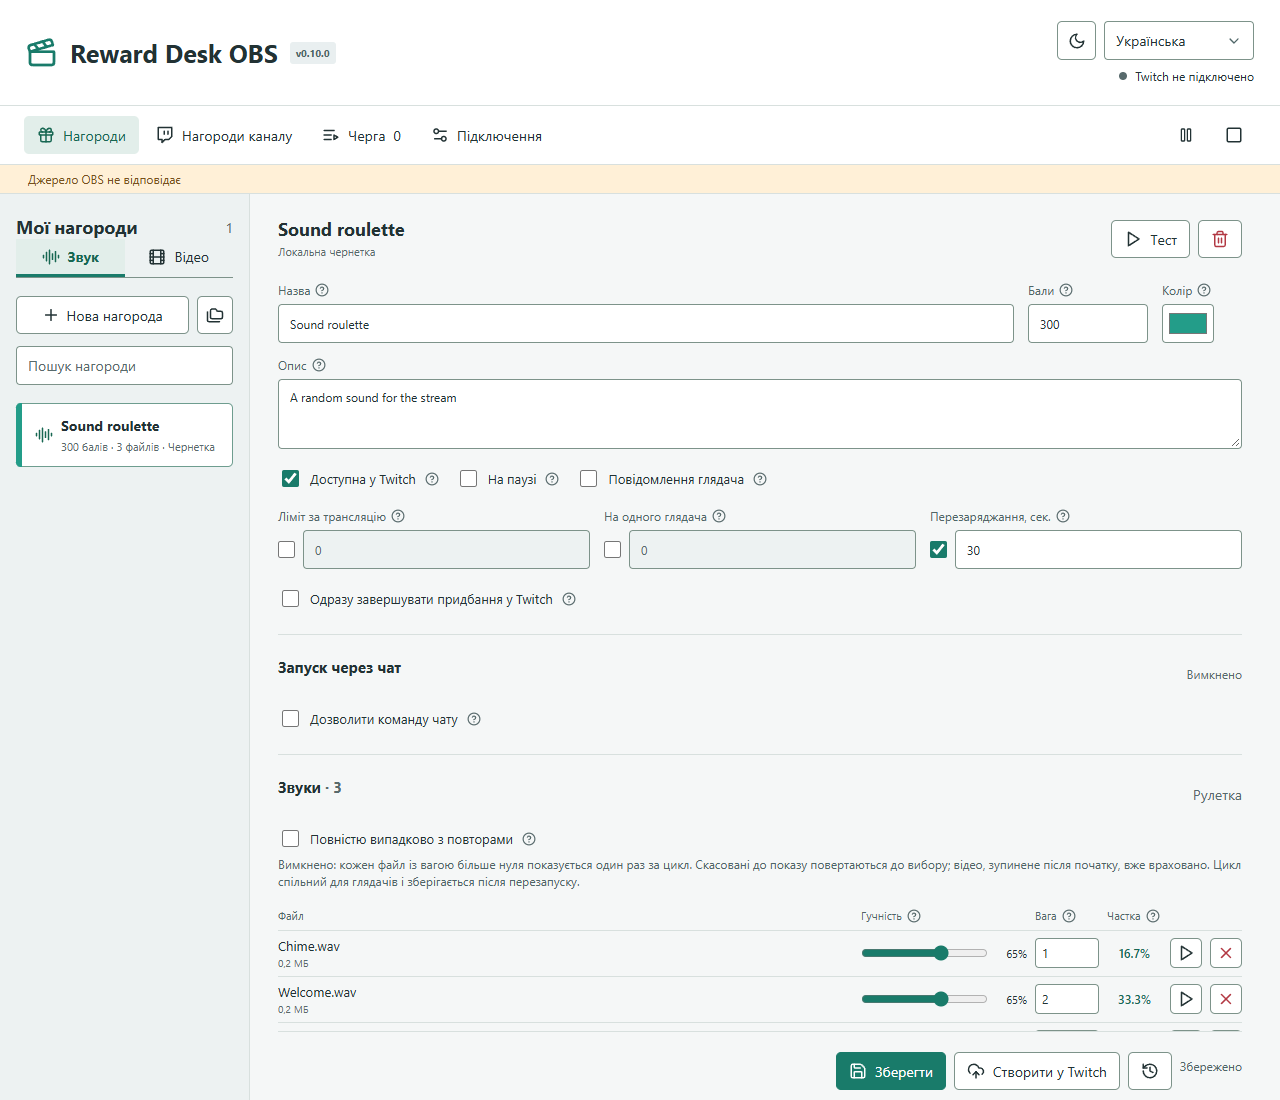Enable the На паузі checkbox

click(469, 479)
